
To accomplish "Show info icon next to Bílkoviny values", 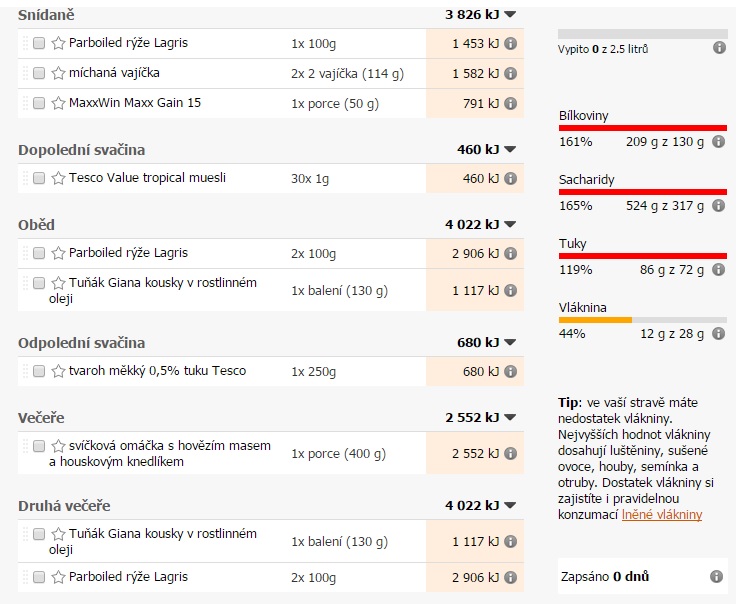I will click(718, 142).
